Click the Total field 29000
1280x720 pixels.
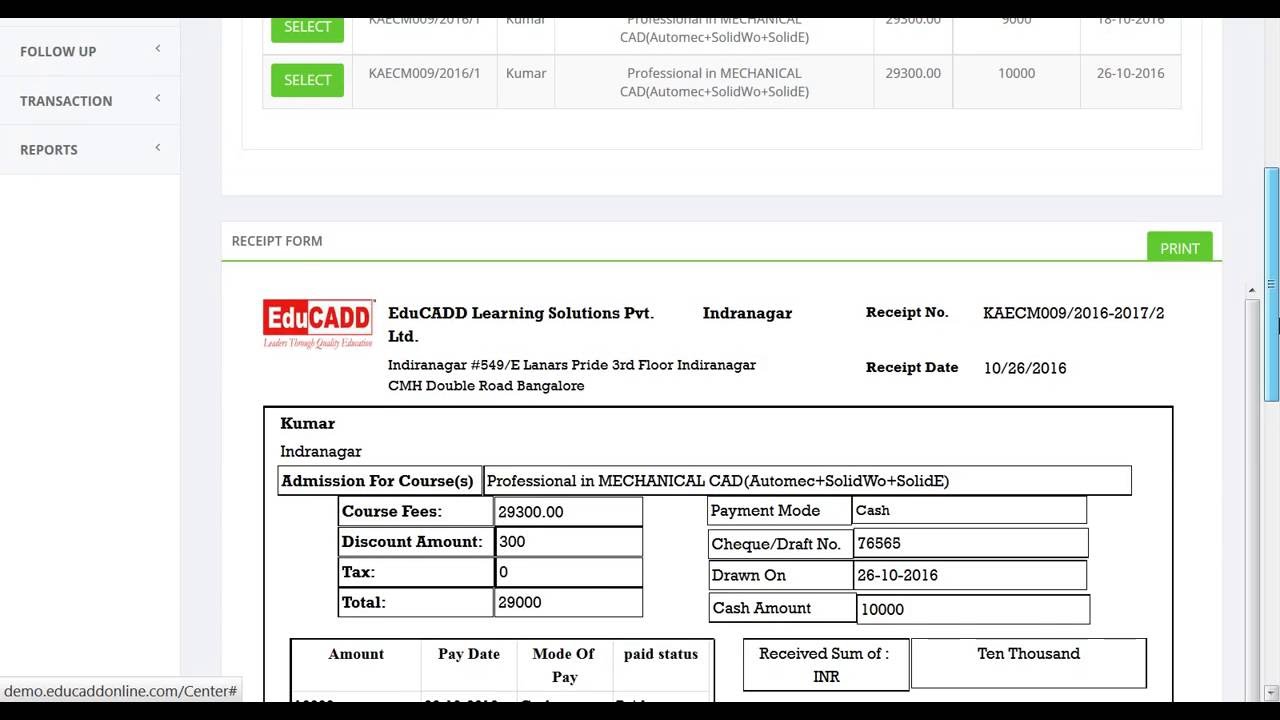(569, 602)
